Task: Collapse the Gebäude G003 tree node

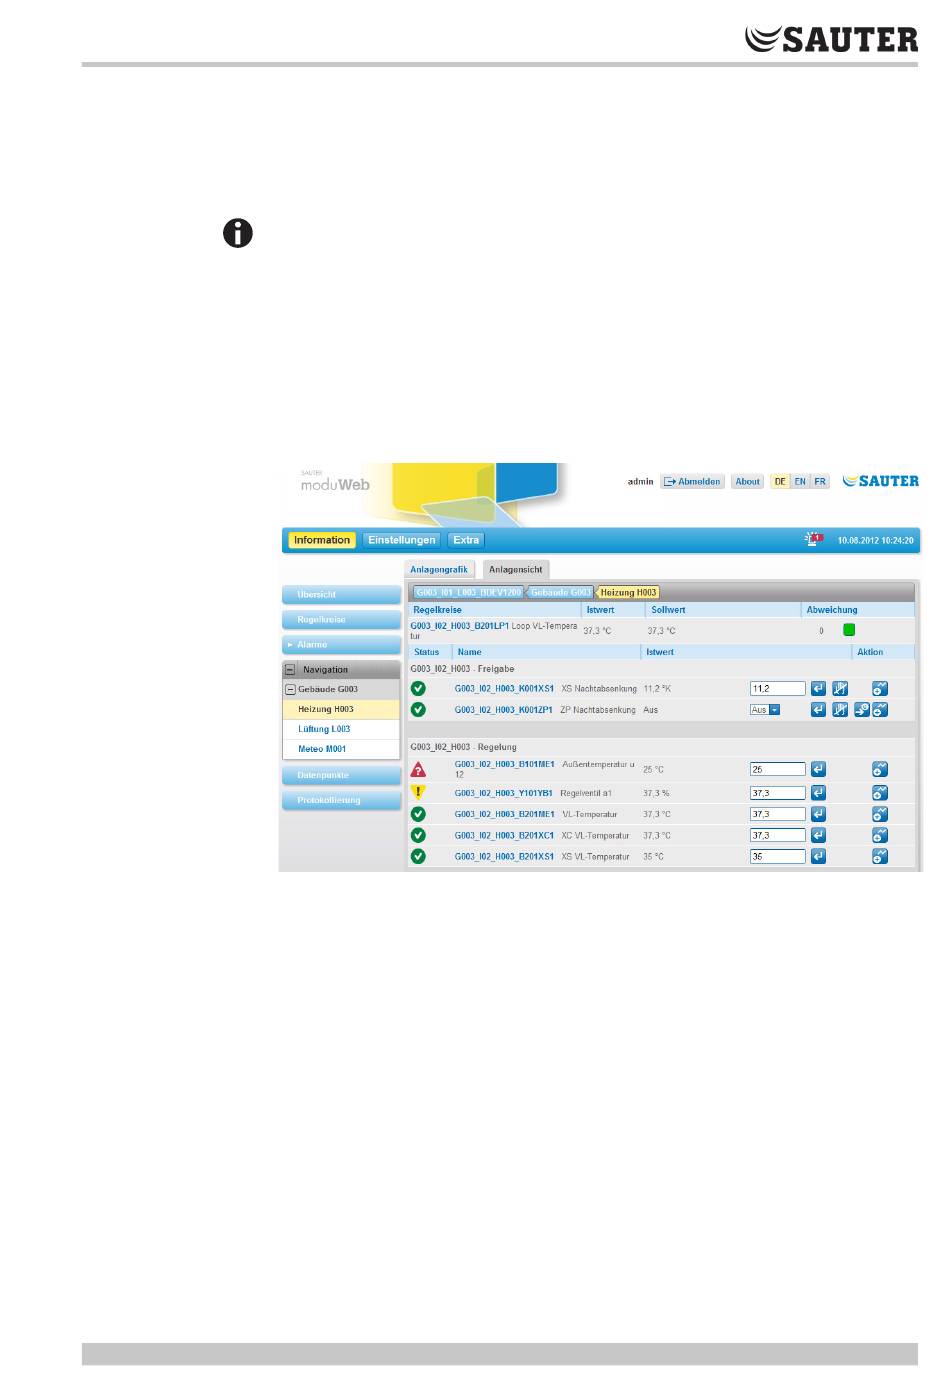Action: click(x=291, y=689)
